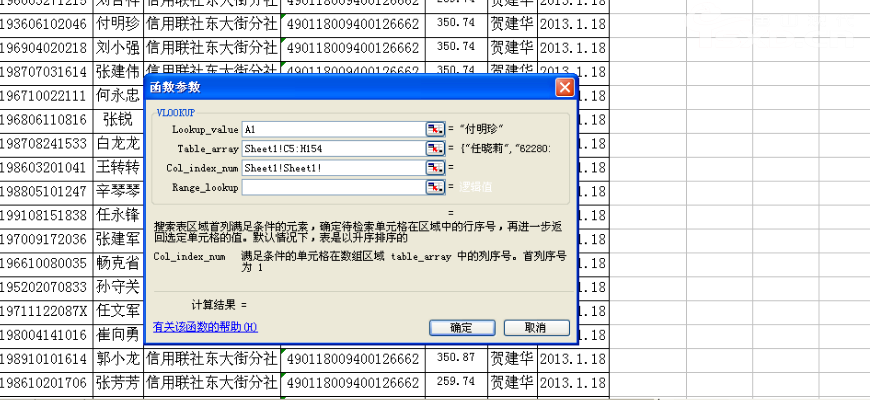Image resolution: width=870 pixels, height=400 pixels.
Task: Select the cell with value 259.74
Action: (x=455, y=381)
